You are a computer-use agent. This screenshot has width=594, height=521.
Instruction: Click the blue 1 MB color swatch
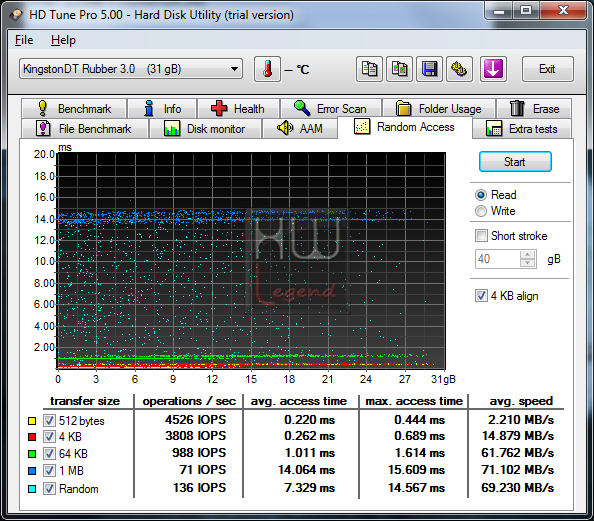(32, 471)
